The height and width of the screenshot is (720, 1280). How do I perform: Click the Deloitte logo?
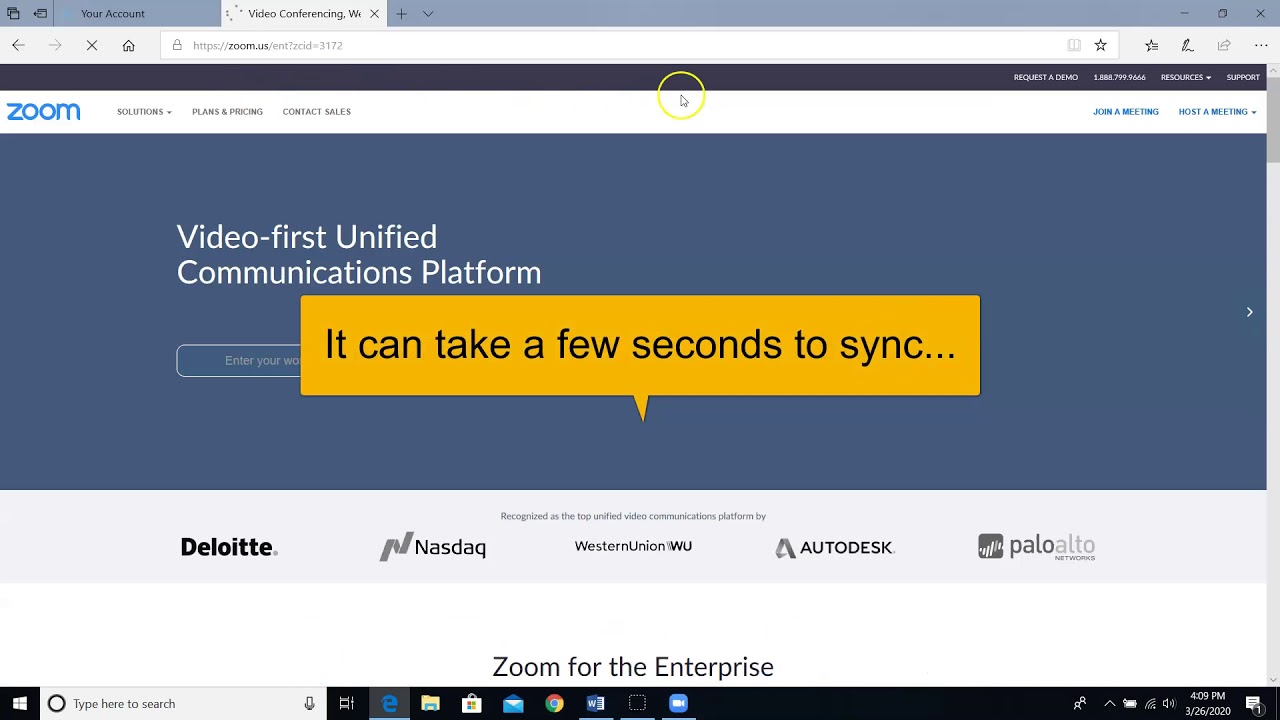pos(229,547)
